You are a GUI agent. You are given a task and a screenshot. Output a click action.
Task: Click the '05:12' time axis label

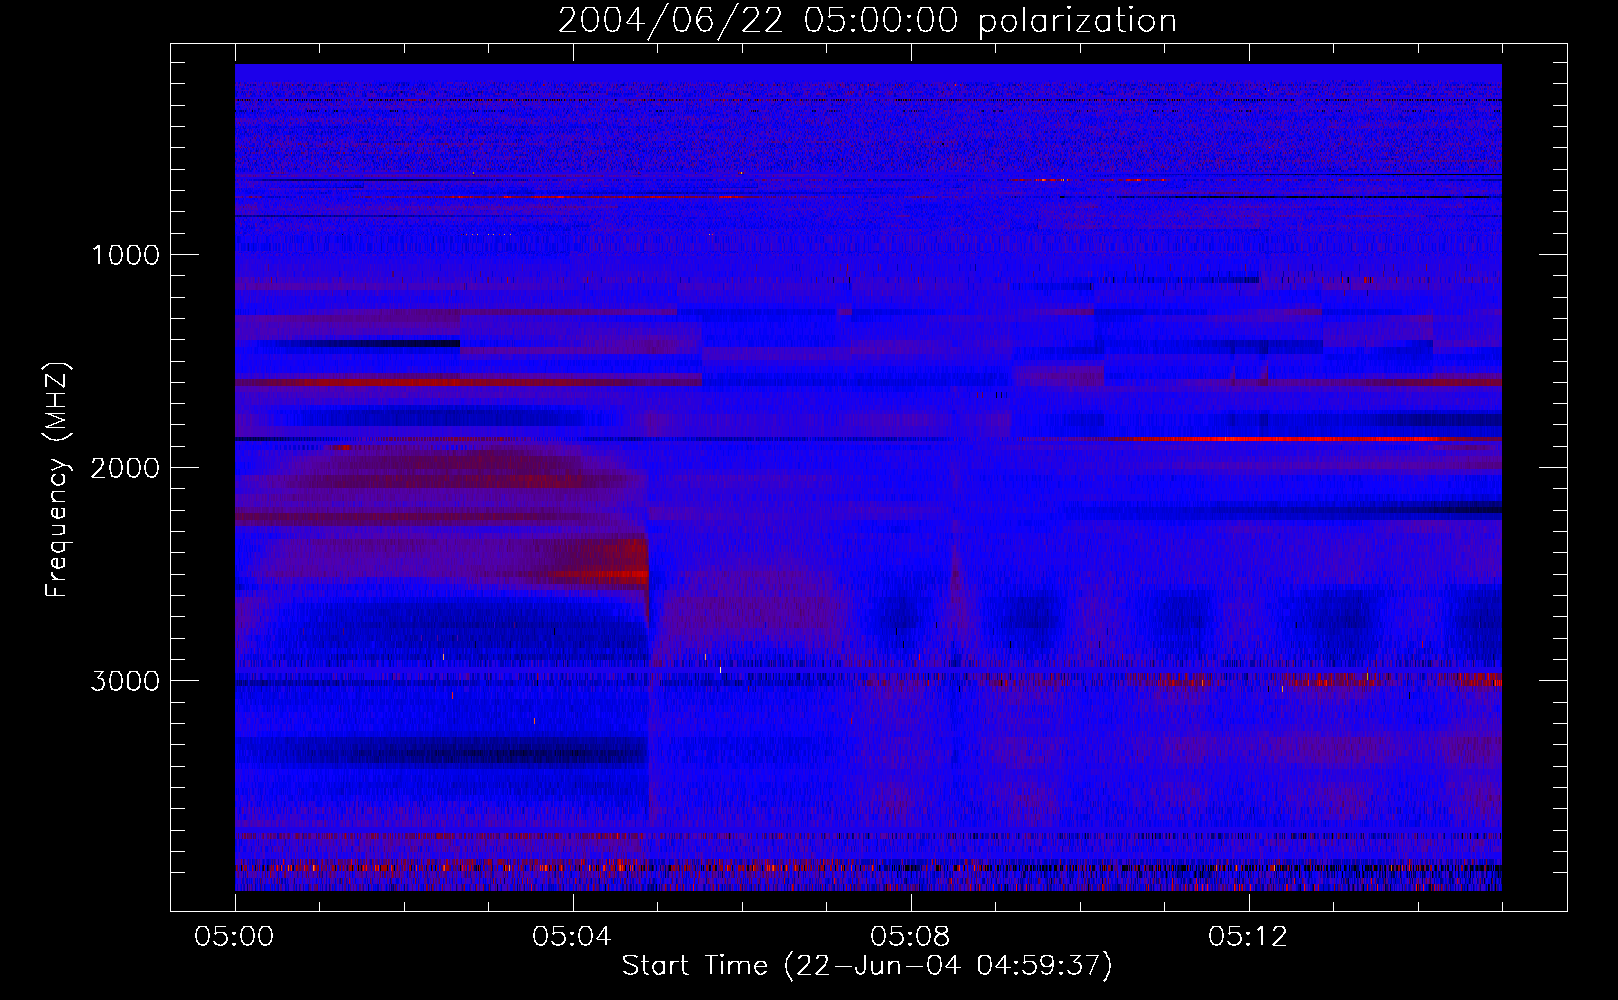coord(1248,937)
